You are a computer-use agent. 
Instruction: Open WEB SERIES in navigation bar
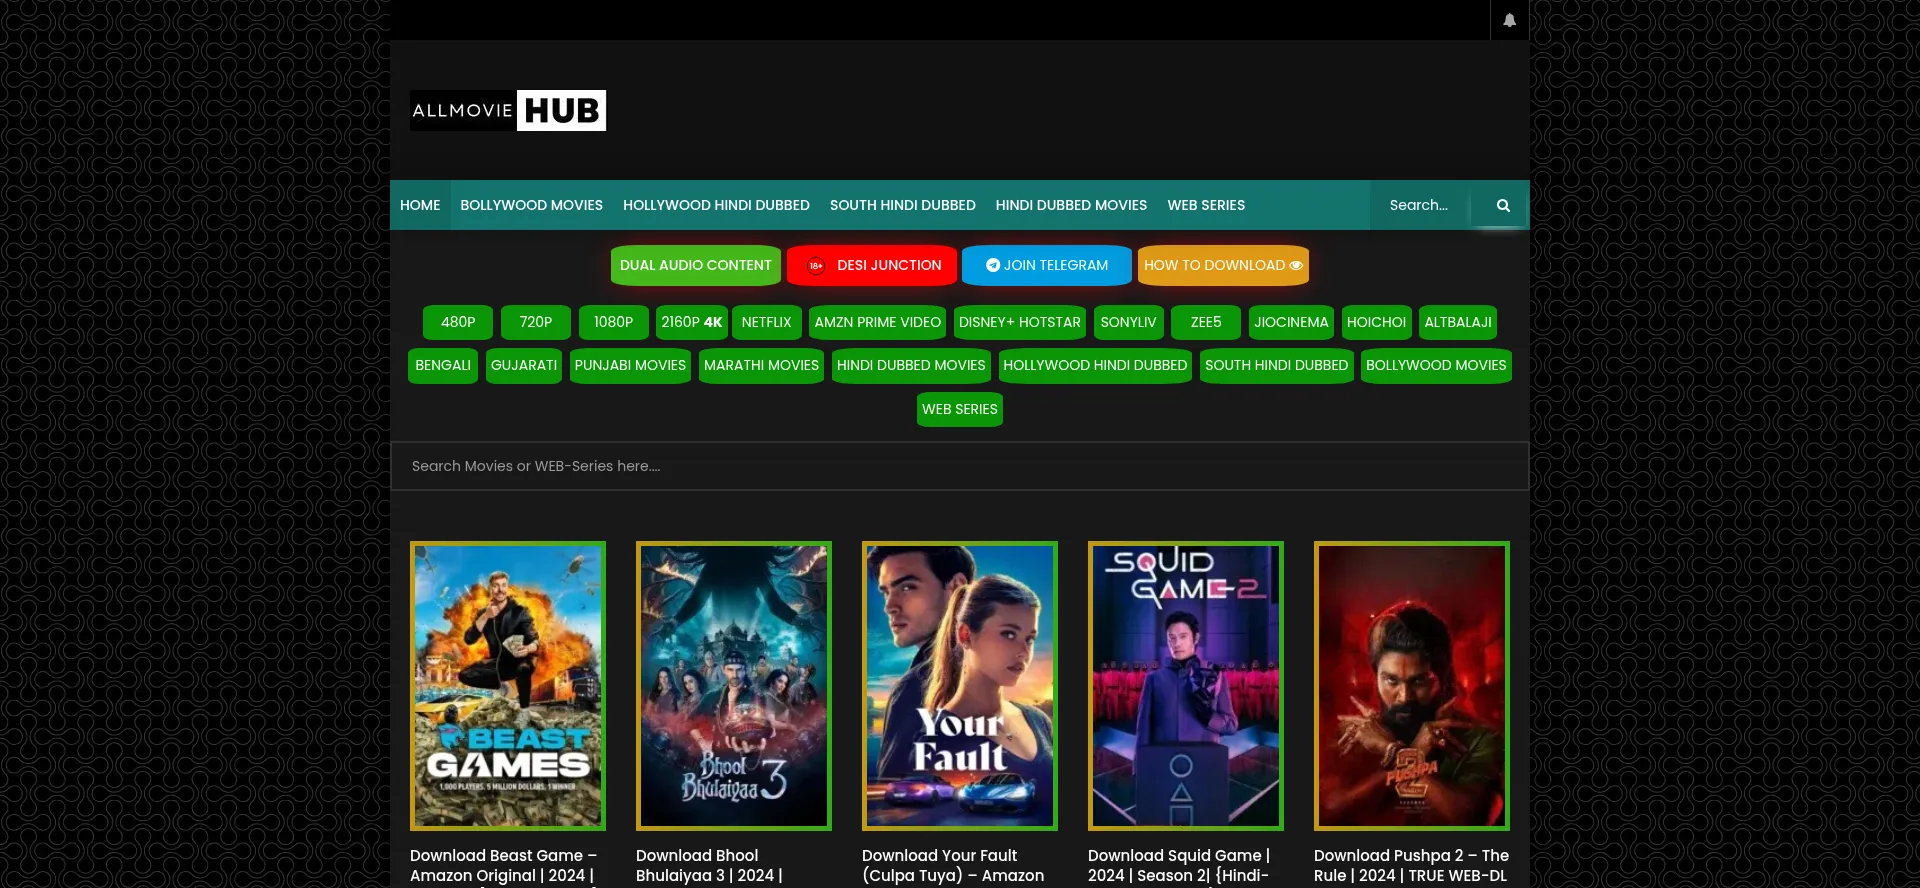pos(1206,205)
